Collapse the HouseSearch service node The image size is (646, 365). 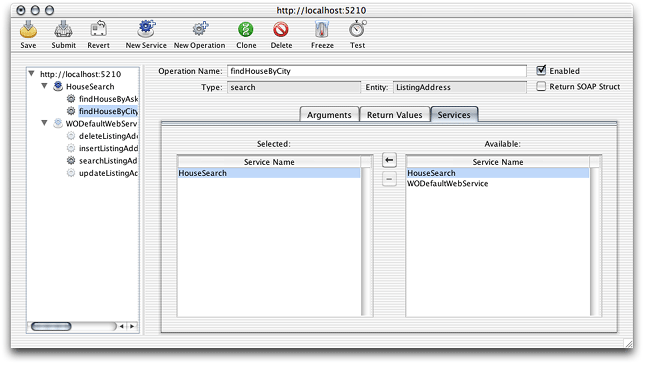pos(44,86)
